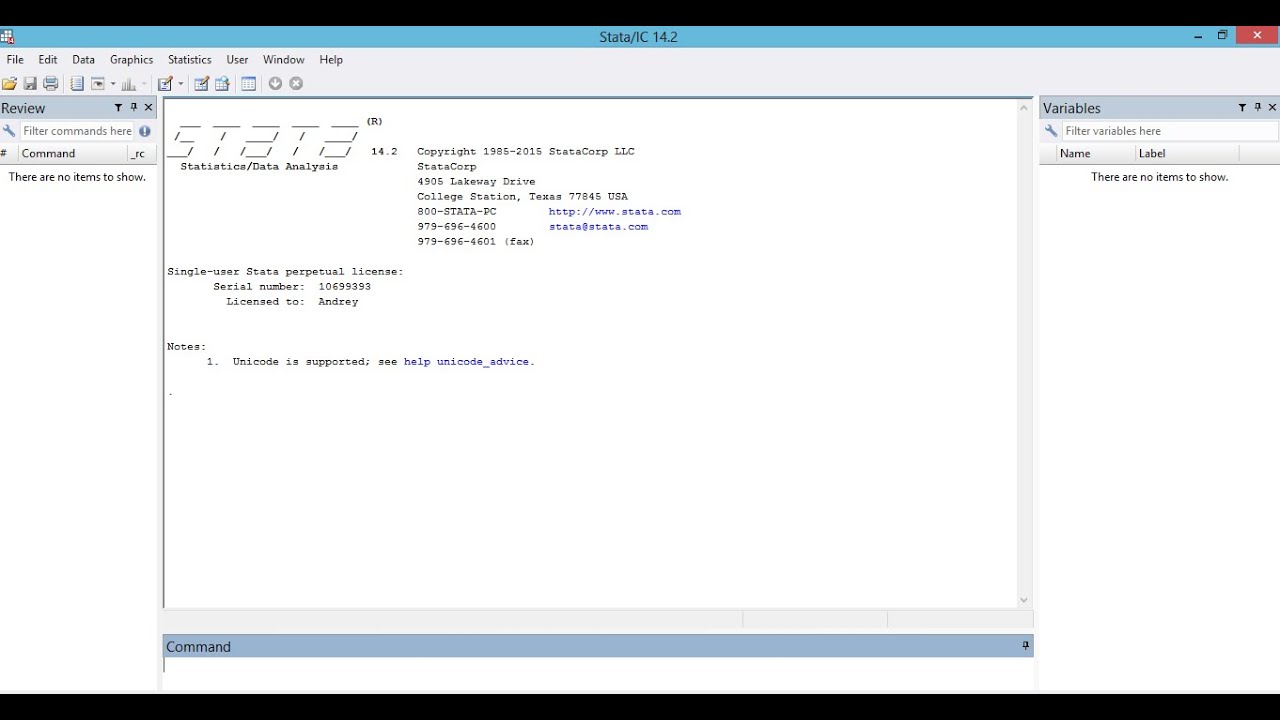Click the Variables panel filter funnel icon
The image size is (1280, 720).
pyautogui.click(x=1242, y=108)
